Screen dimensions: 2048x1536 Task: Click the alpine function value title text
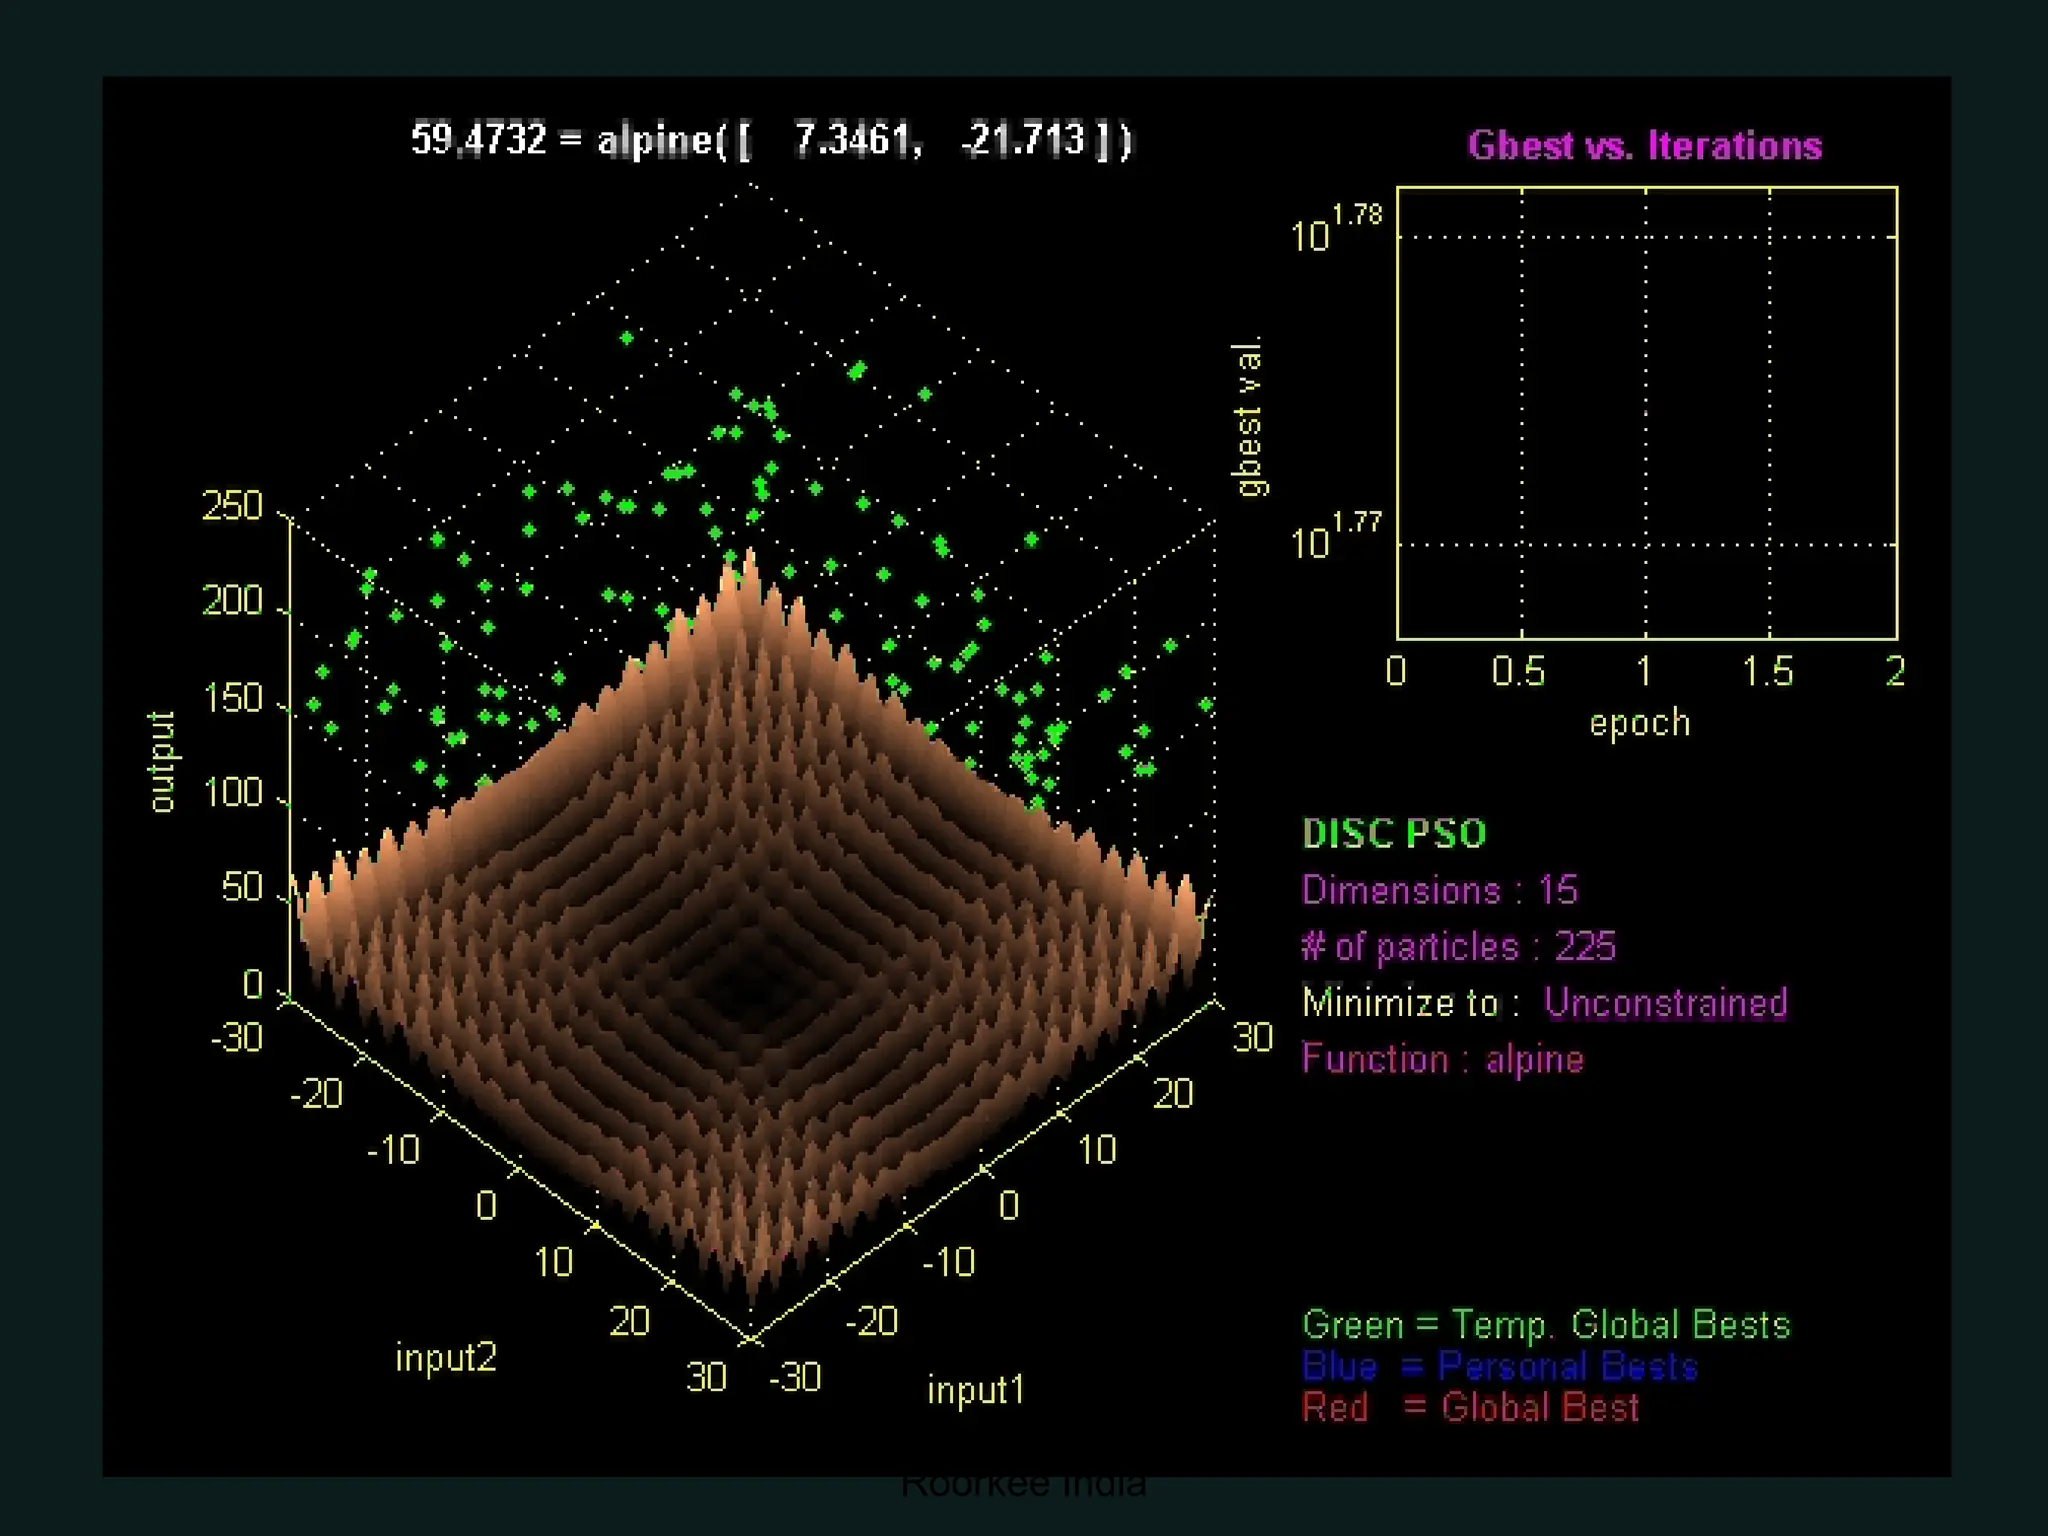click(x=770, y=139)
